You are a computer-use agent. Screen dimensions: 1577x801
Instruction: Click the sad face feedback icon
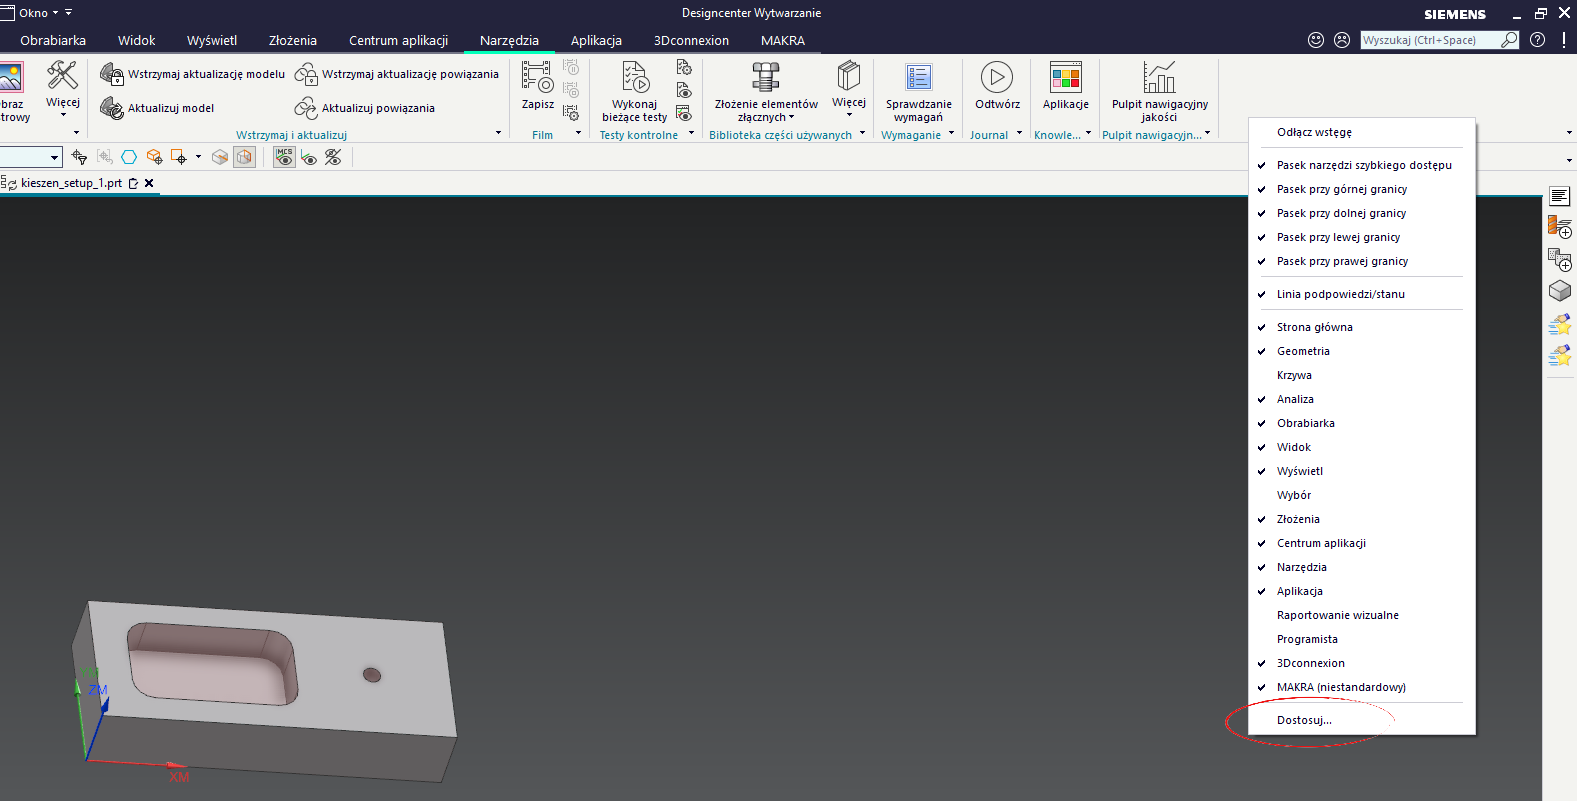pos(1342,40)
